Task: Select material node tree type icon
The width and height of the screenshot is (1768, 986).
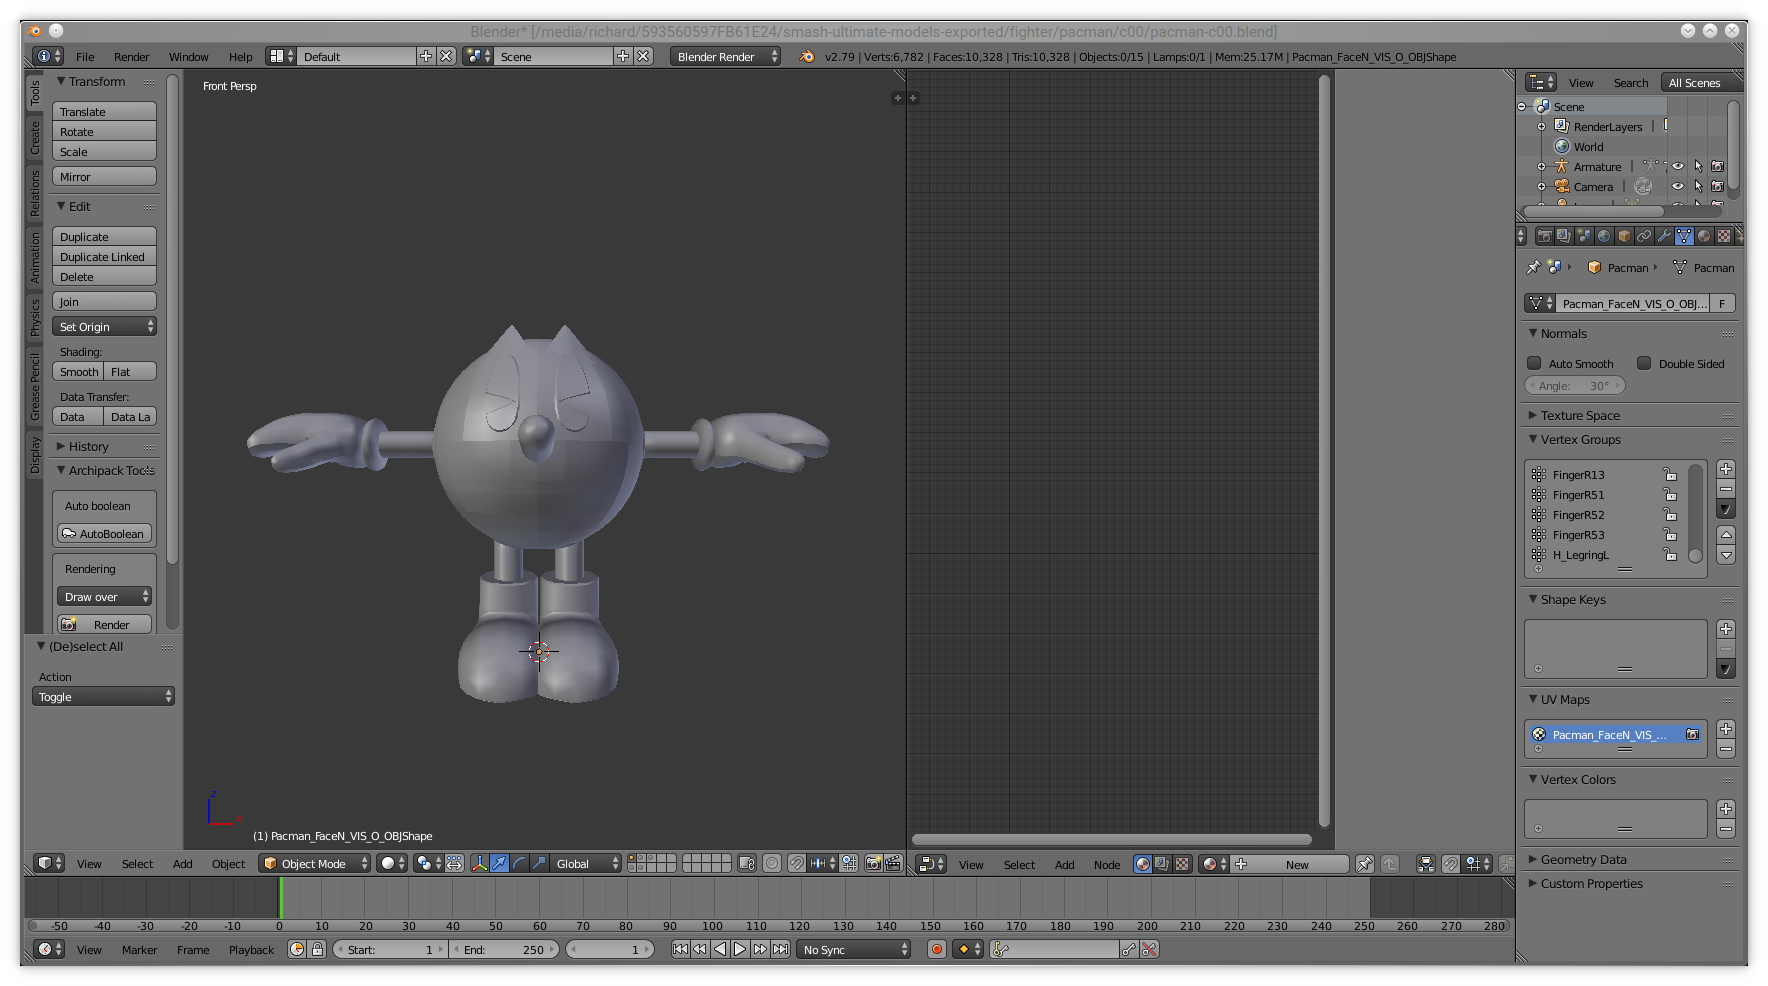Action: [x=1143, y=864]
